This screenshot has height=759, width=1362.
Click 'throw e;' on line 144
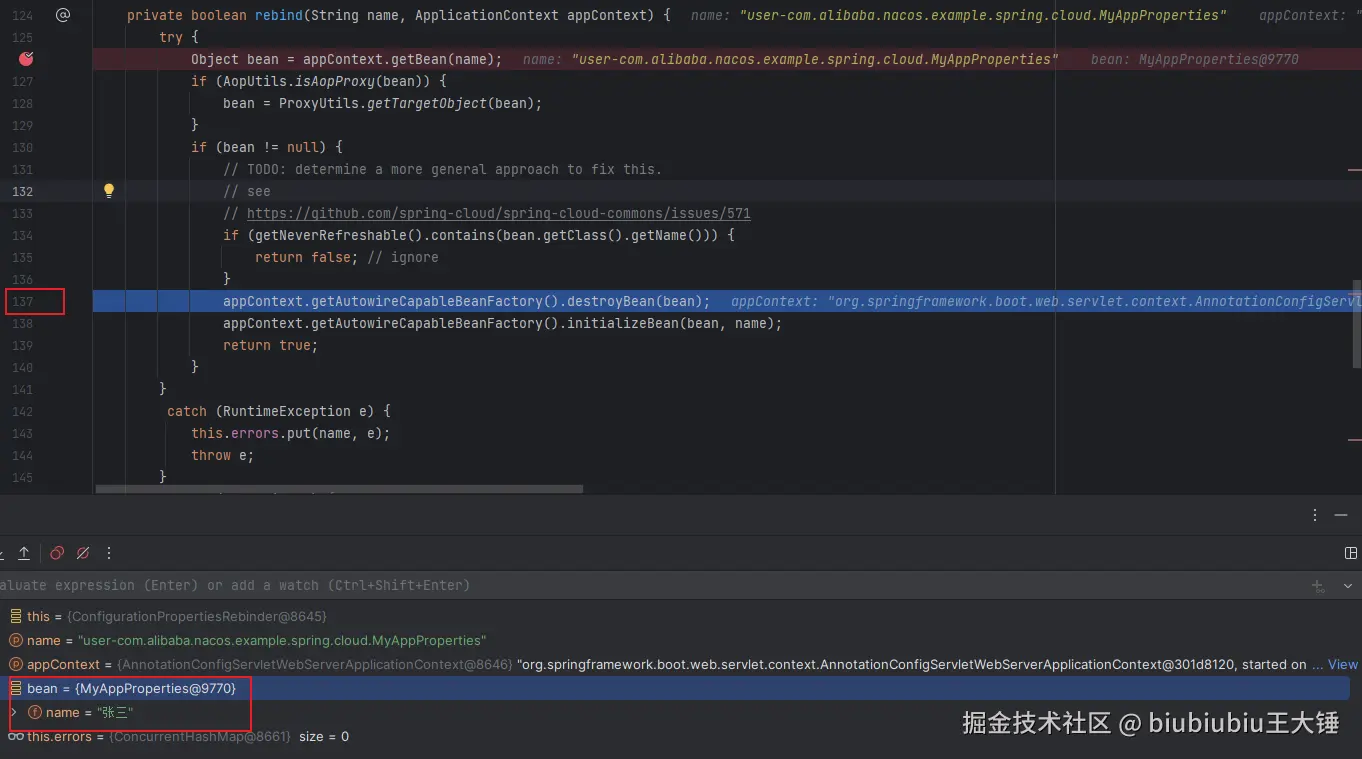[x=222, y=455]
